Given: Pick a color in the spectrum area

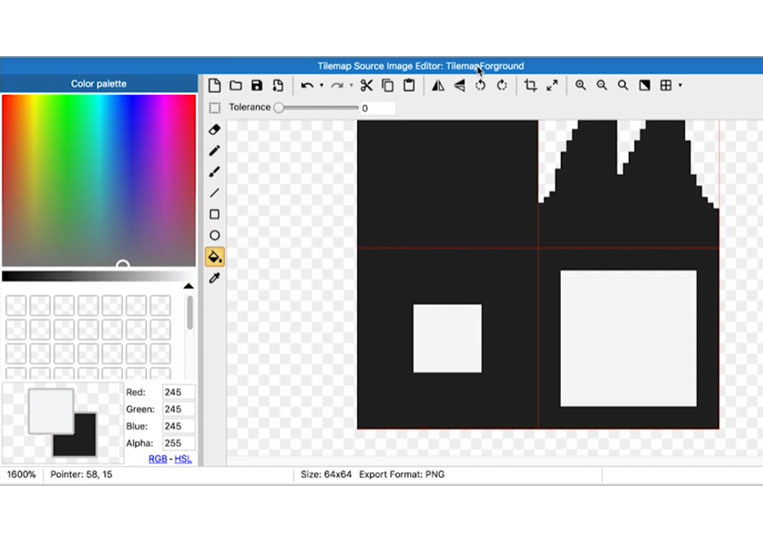Looking at the screenshot, I should point(99,180).
